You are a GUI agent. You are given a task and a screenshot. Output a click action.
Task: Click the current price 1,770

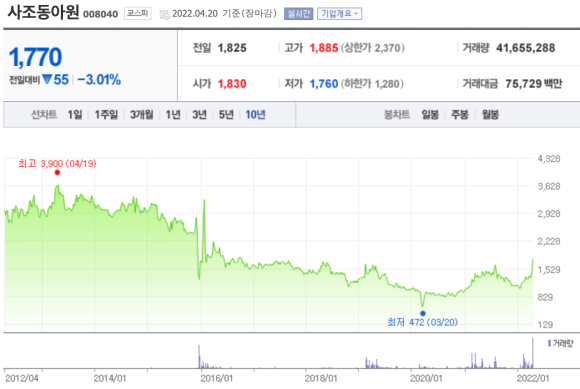(x=35, y=57)
